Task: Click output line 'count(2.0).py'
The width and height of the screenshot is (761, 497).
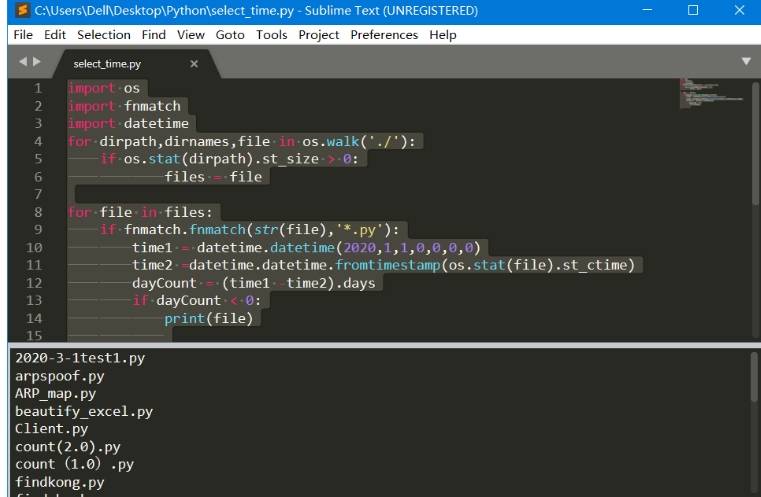Action: click(x=68, y=447)
